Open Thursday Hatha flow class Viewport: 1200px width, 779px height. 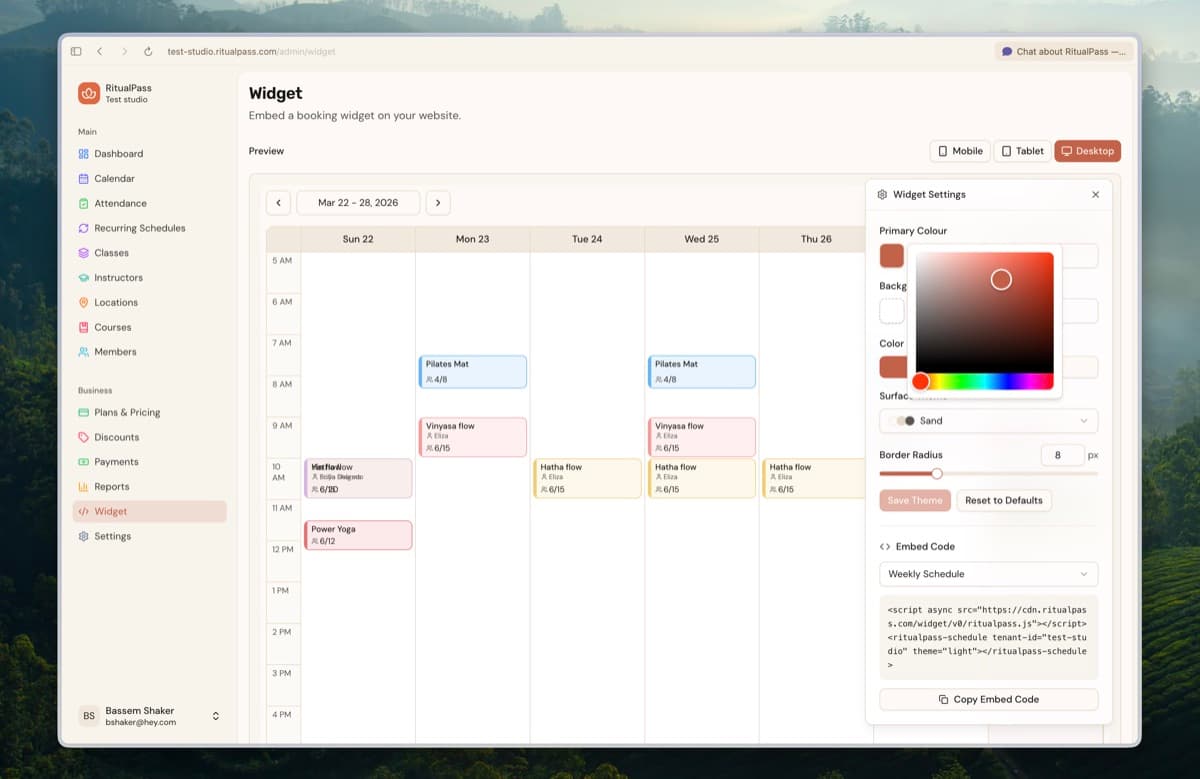click(x=815, y=478)
